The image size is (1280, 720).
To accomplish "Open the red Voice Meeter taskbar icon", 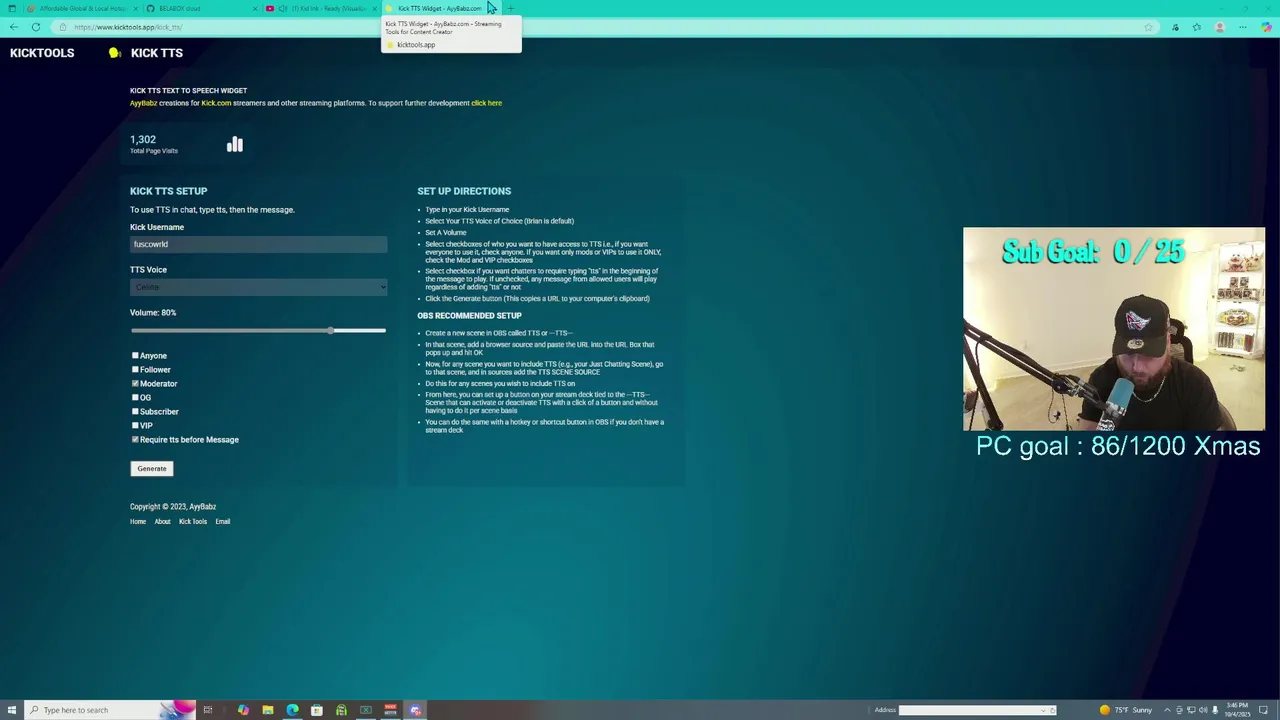I will (390, 710).
